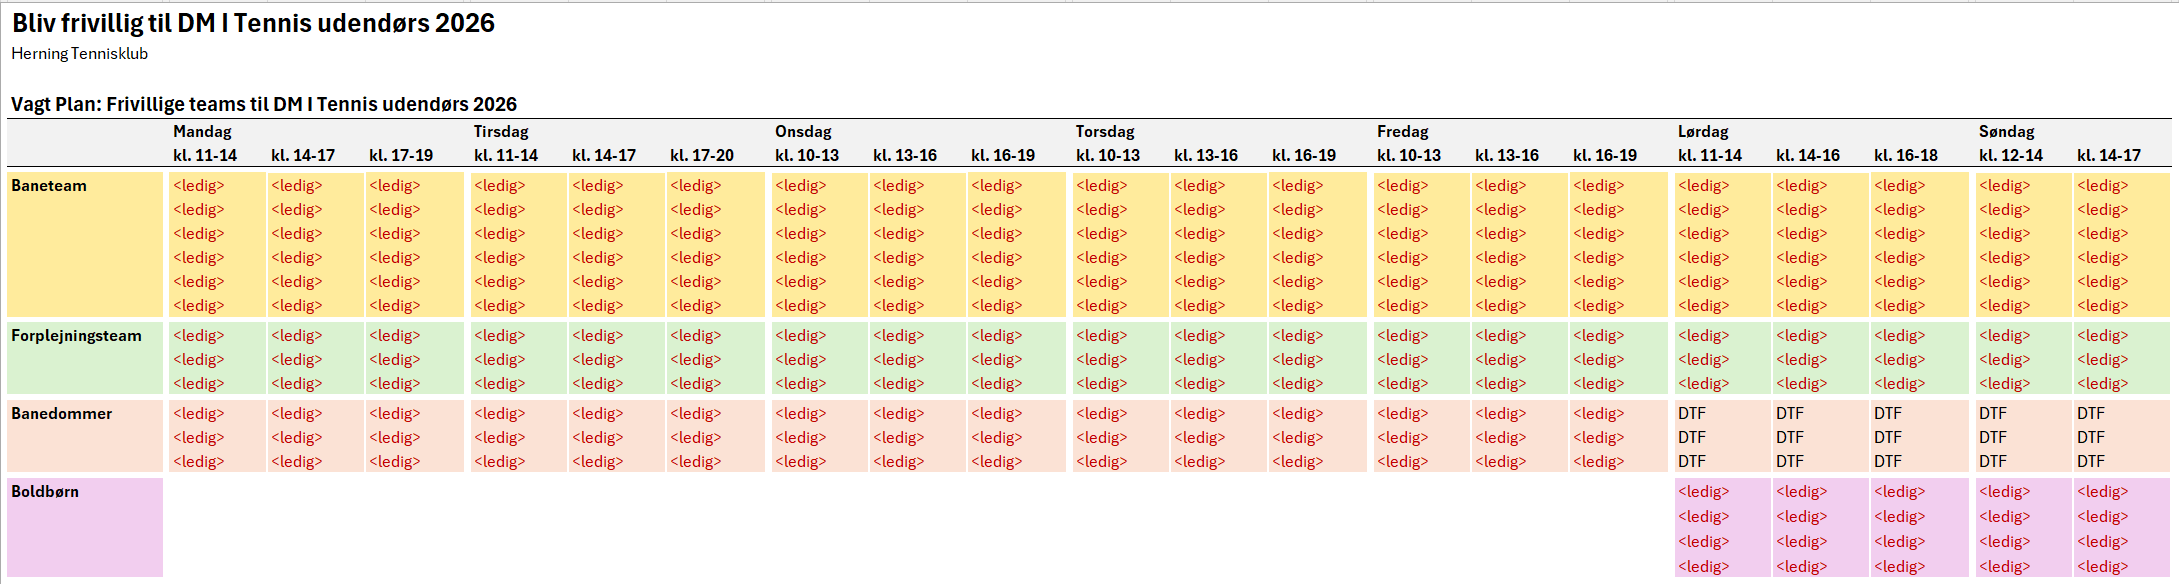Click the Tirsdag day header

click(501, 132)
